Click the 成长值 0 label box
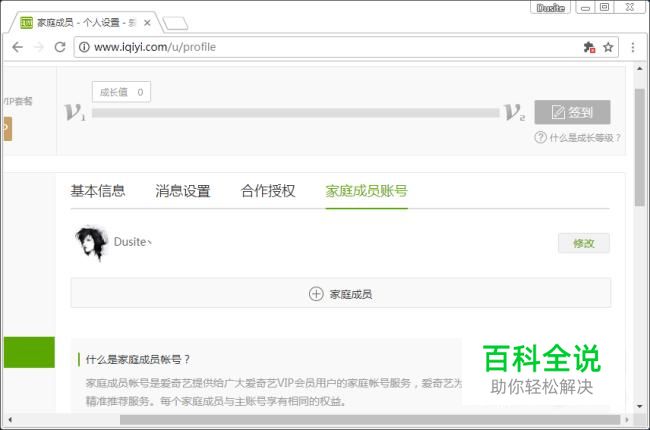The image size is (650, 430). pos(121,92)
